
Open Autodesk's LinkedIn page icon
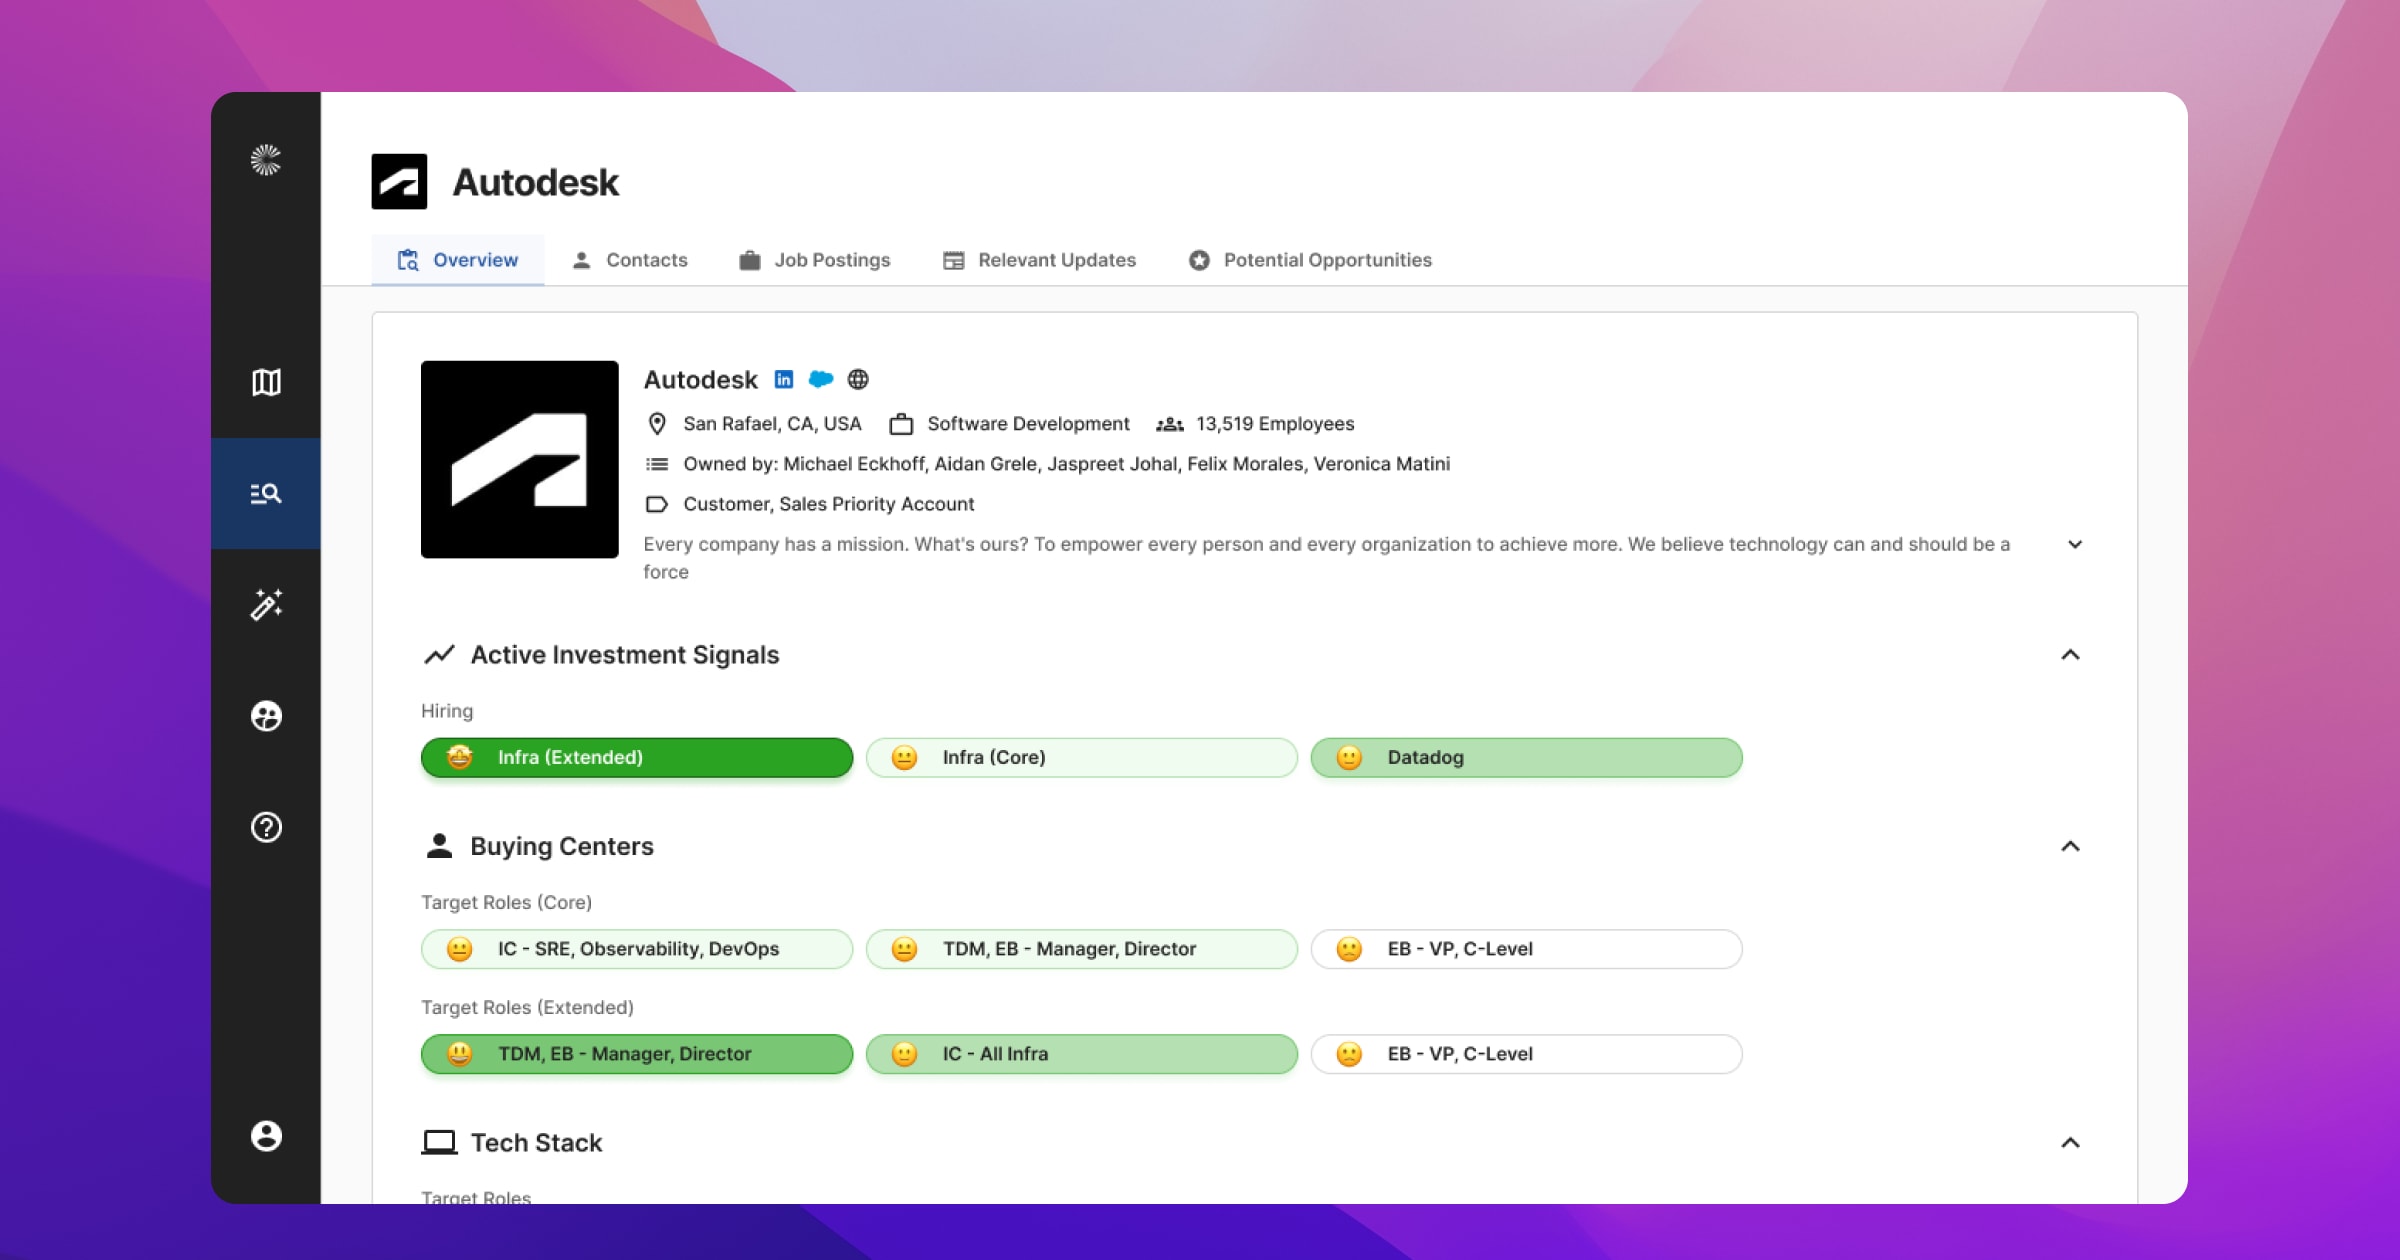click(784, 379)
